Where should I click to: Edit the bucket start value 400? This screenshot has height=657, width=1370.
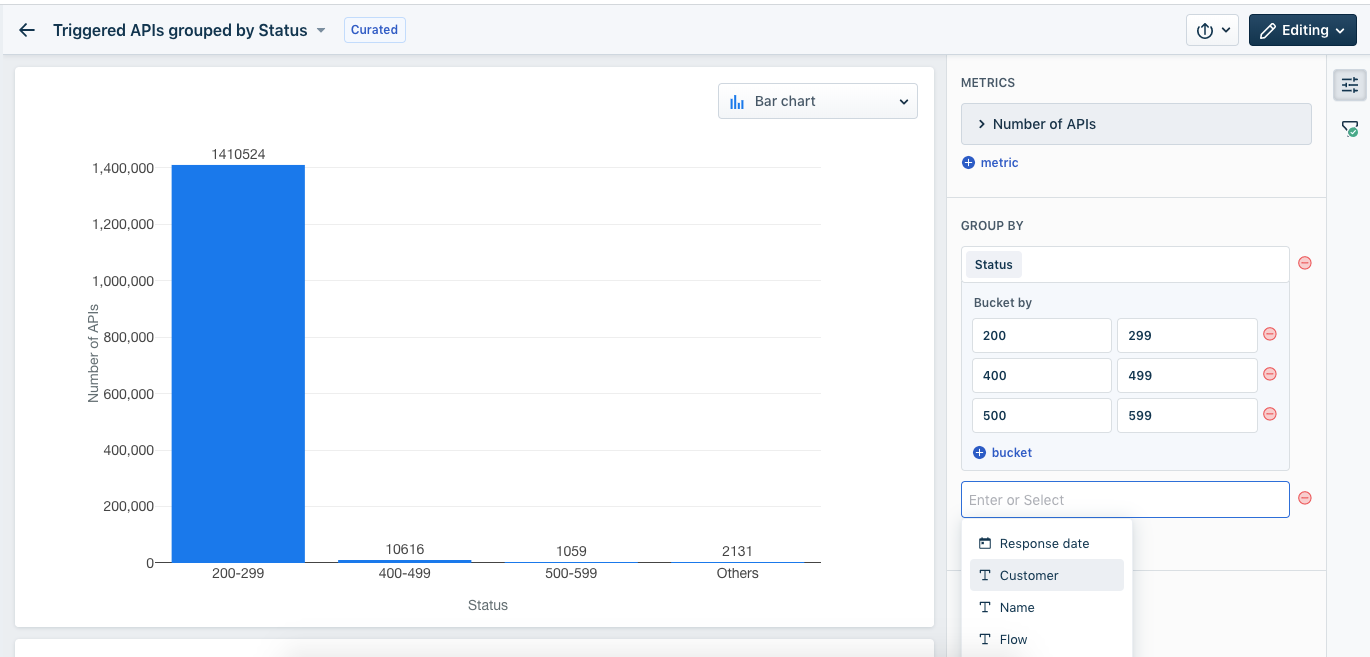[1042, 376]
